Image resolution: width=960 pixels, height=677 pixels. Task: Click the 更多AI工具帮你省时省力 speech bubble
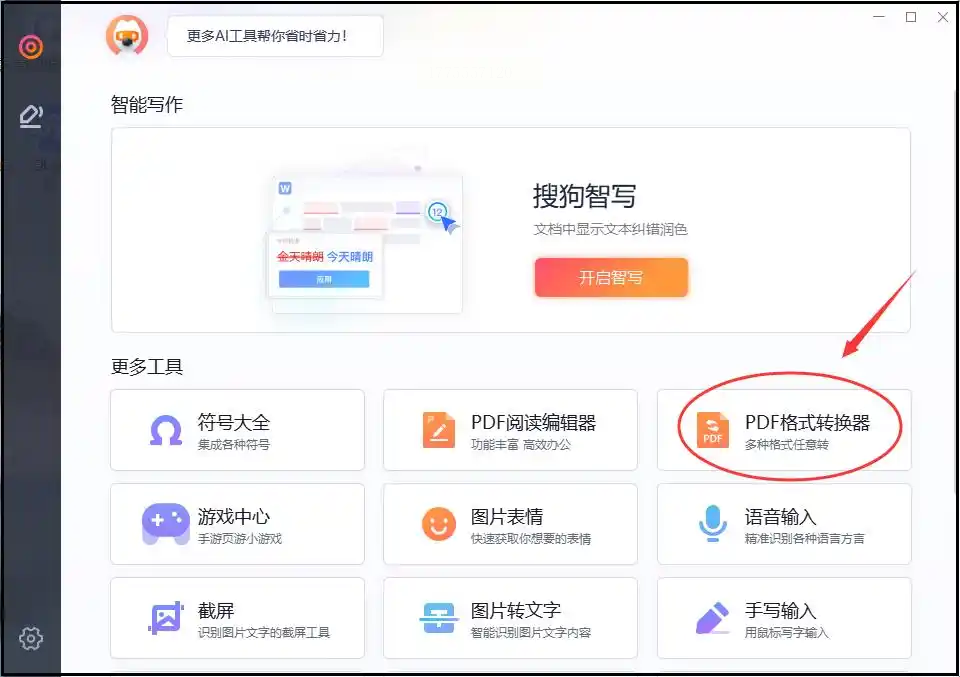[x=276, y=36]
